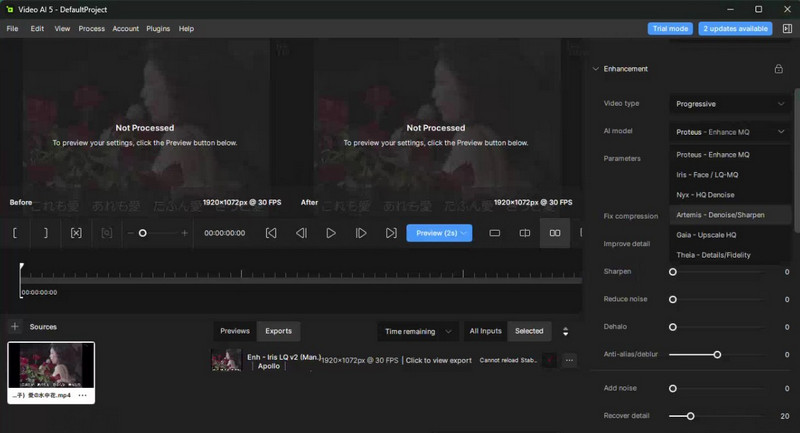This screenshot has width=800, height=433.
Task: Set trim end with right bracket icon
Action: 45,233
